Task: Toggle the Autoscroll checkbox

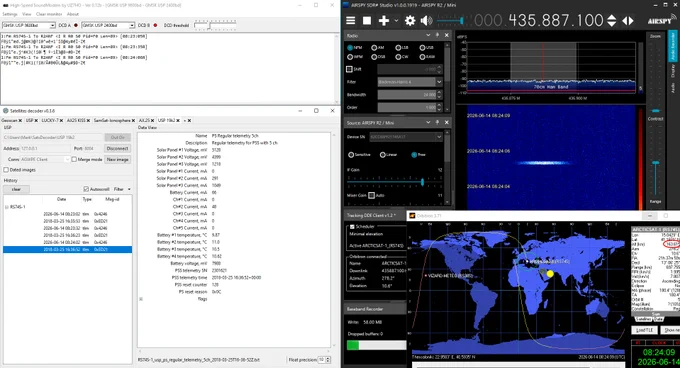Action: (x=86, y=189)
